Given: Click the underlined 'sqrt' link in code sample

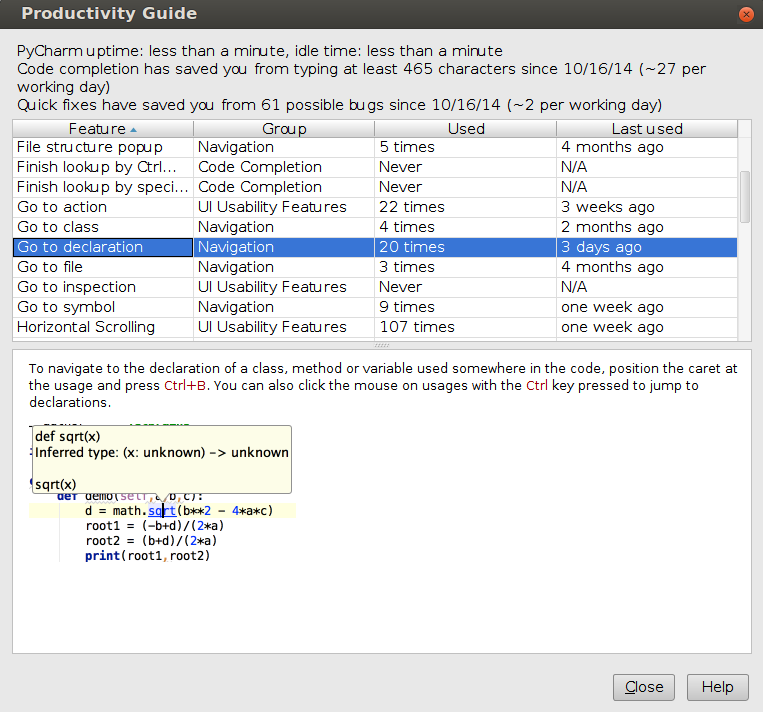Looking at the screenshot, I should coord(162,511).
